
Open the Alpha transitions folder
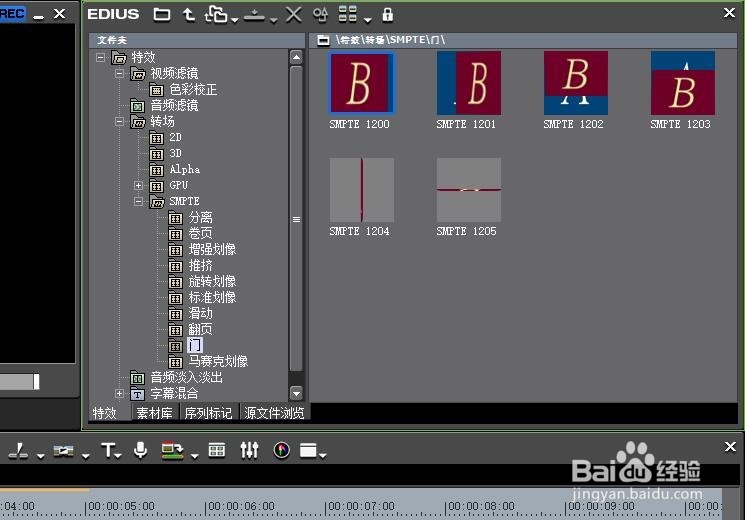tap(184, 169)
